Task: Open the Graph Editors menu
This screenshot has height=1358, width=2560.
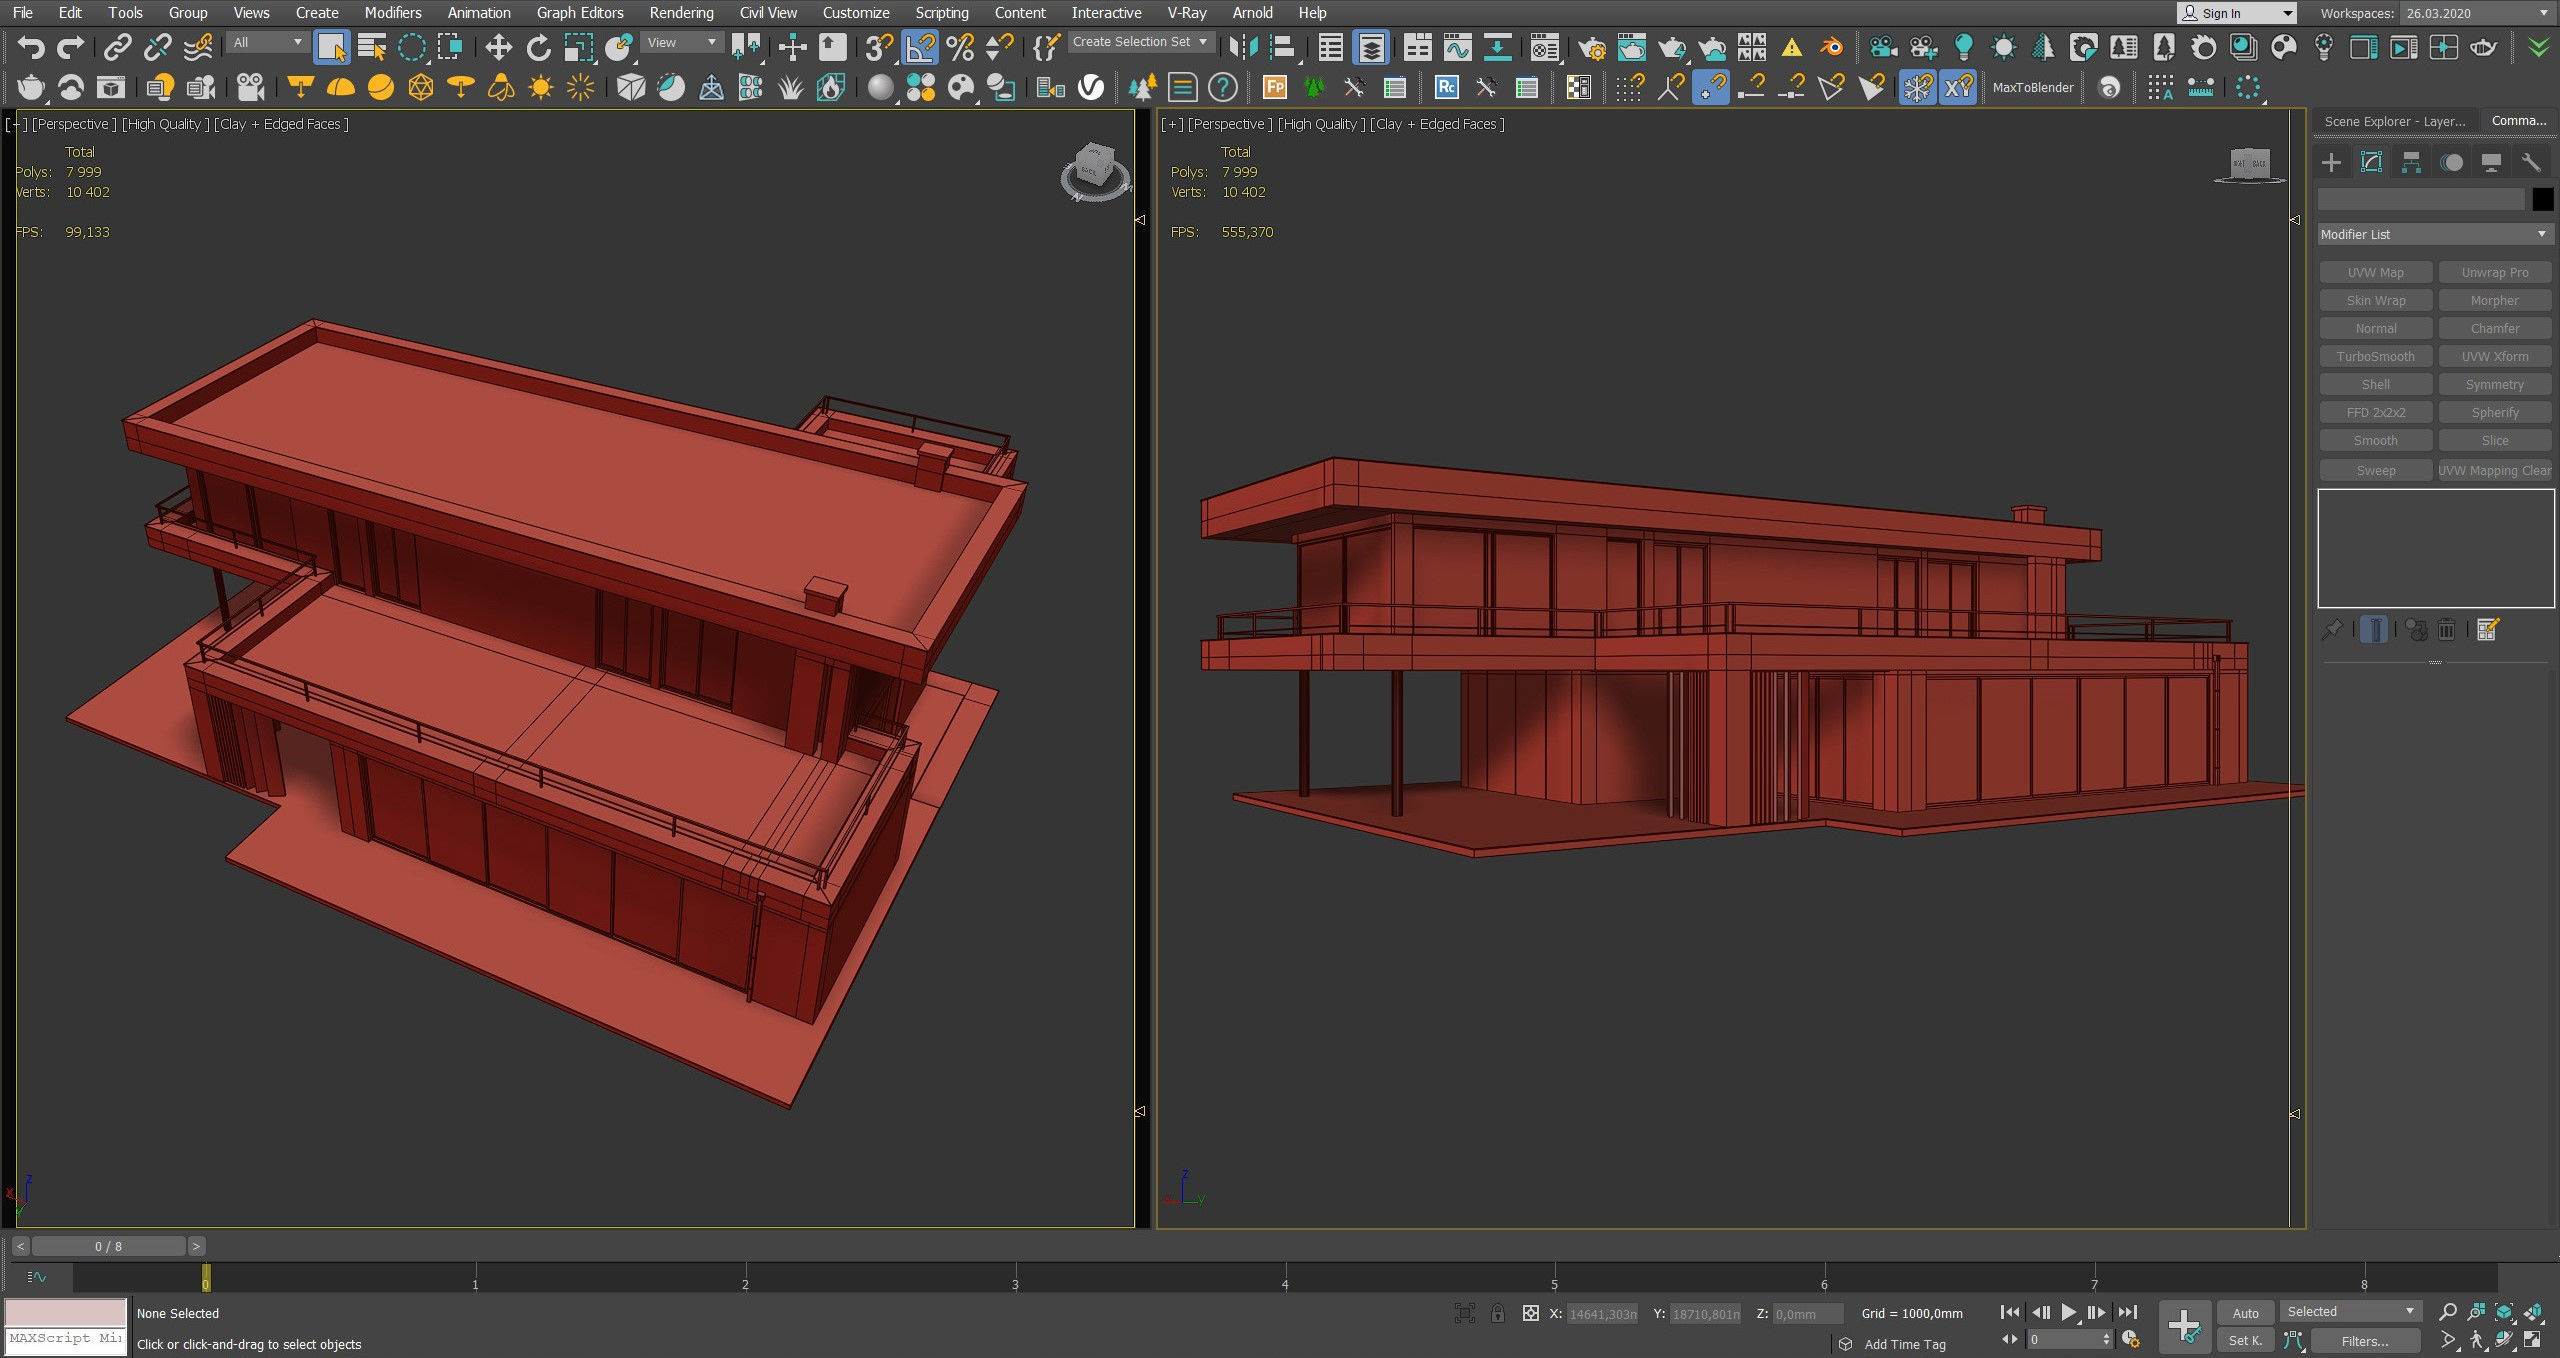Action: click(580, 13)
